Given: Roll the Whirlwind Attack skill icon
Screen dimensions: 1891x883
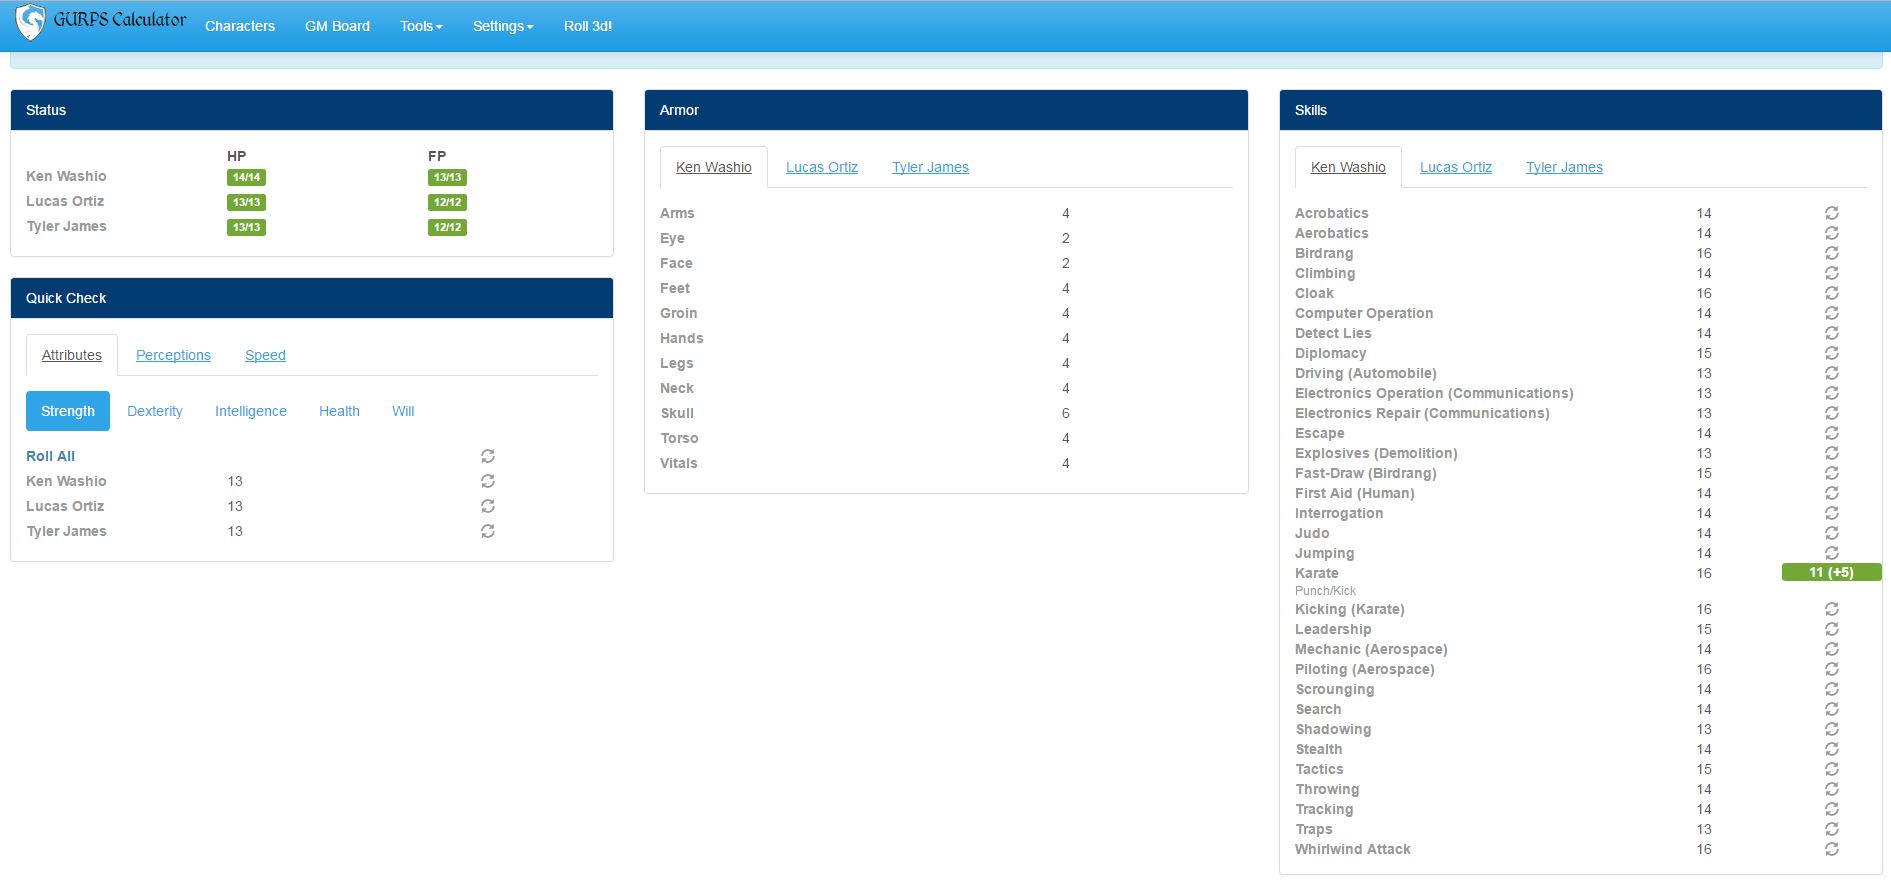Looking at the screenshot, I should pyautogui.click(x=1831, y=849).
